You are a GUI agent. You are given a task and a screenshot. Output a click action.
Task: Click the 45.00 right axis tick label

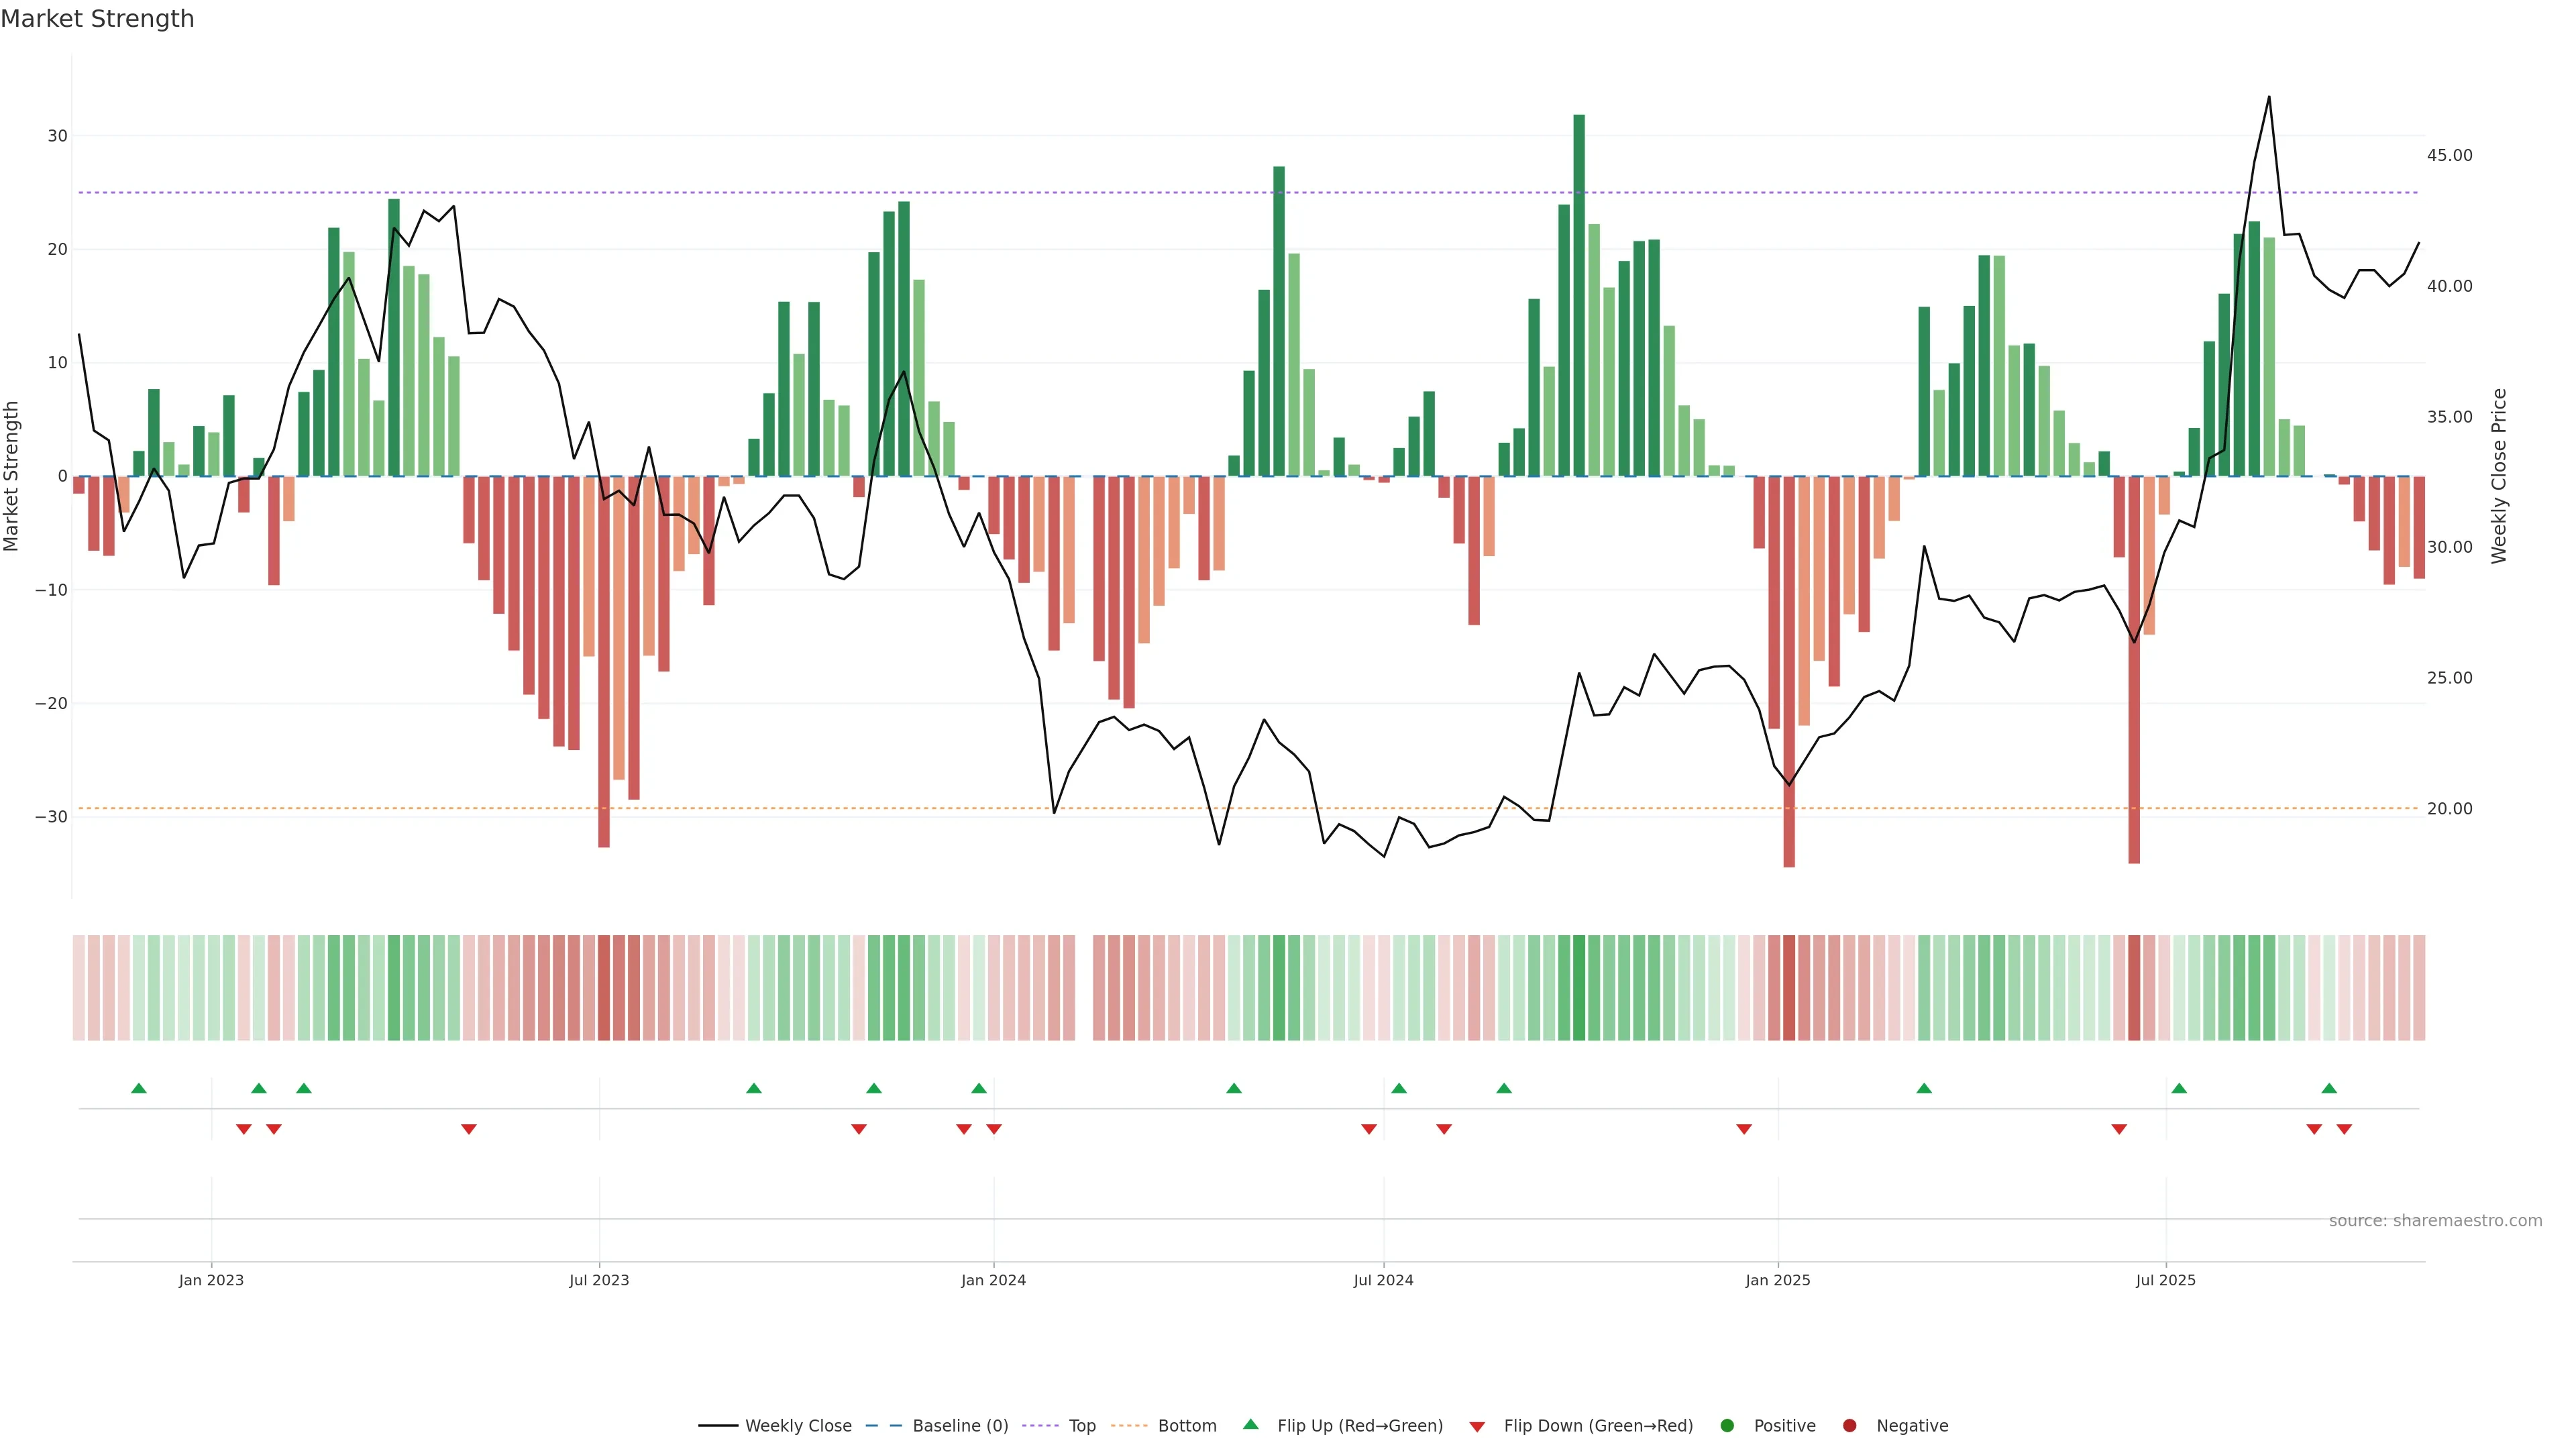click(x=2449, y=155)
